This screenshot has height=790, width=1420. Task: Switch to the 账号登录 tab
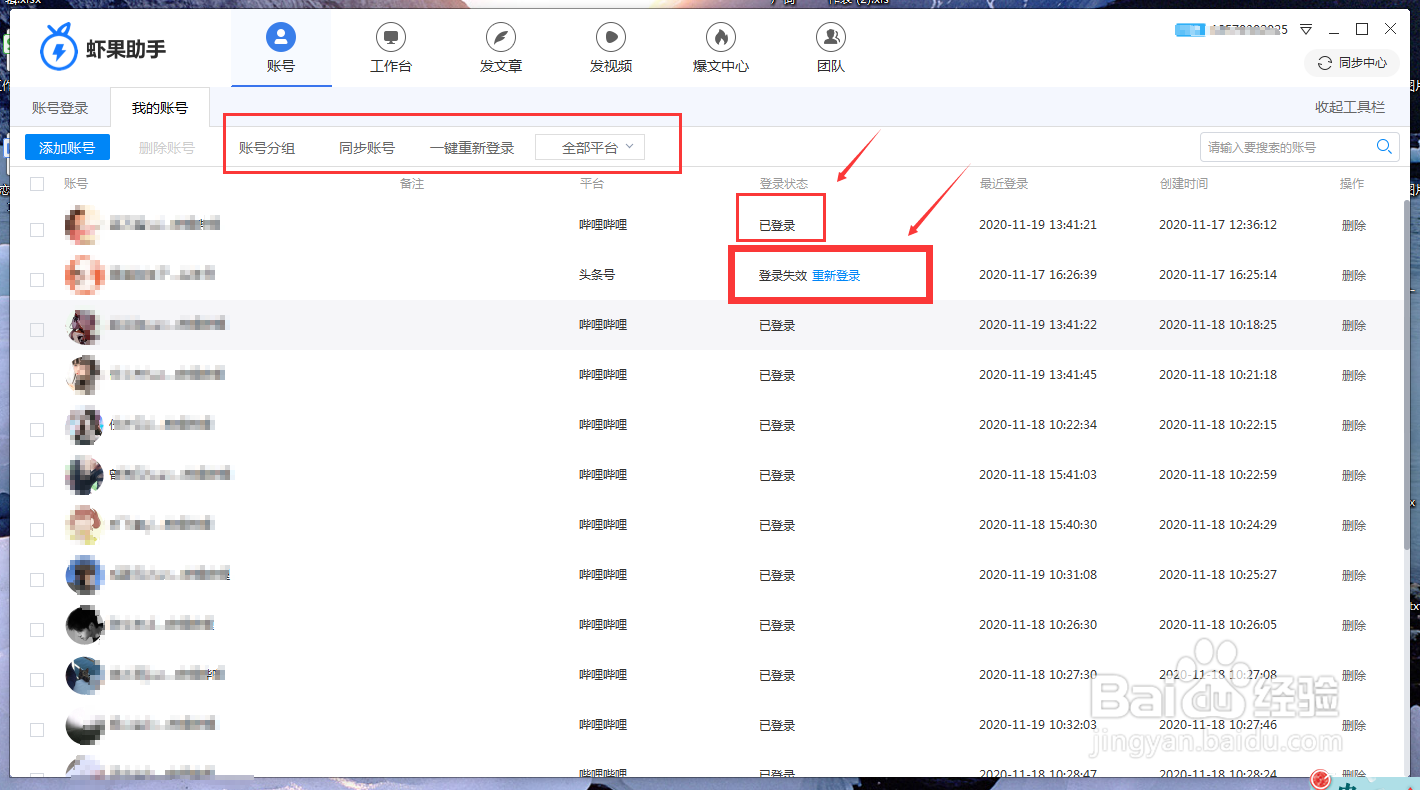point(62,106)
